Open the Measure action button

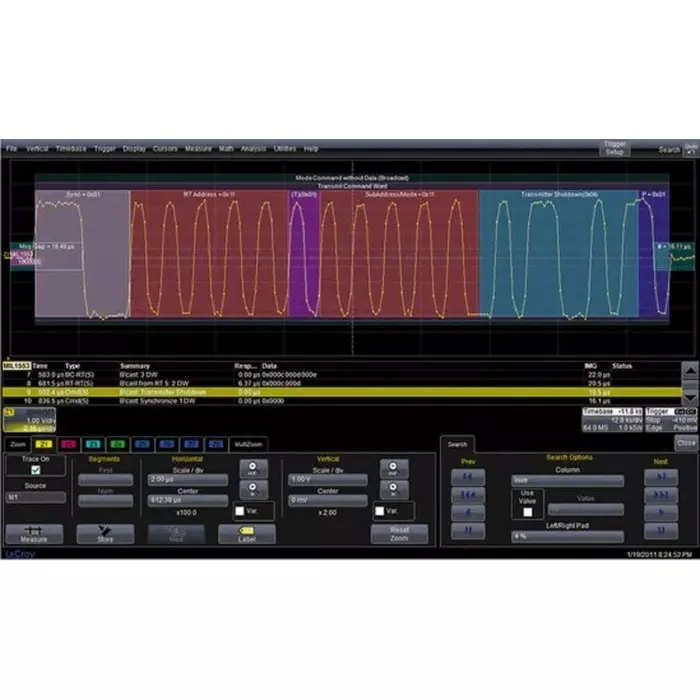pos(34,534)
